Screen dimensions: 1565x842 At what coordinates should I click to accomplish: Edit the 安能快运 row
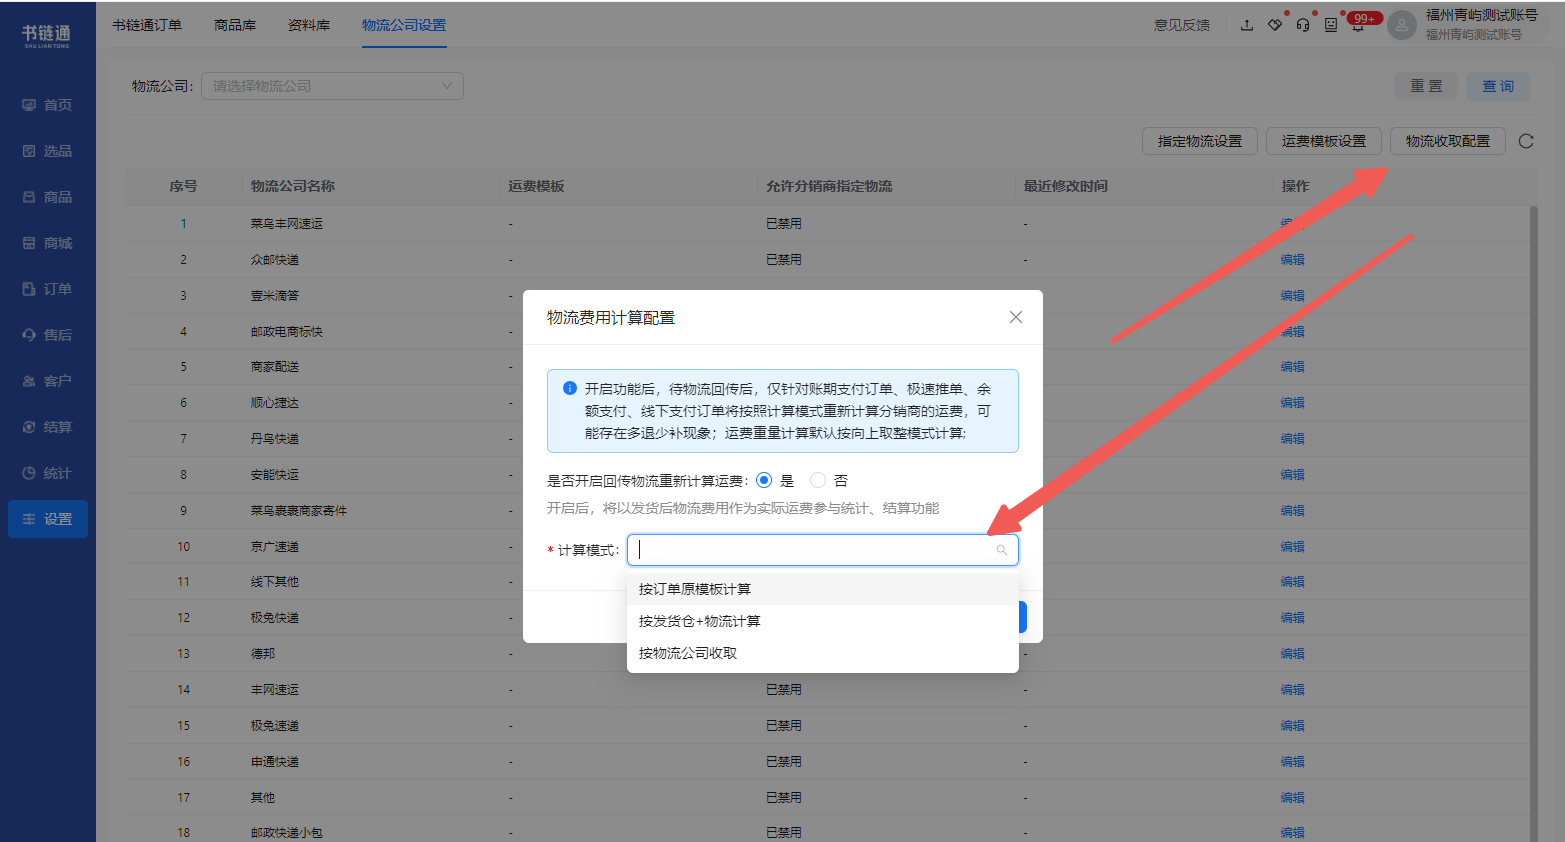coord(1293,475)
